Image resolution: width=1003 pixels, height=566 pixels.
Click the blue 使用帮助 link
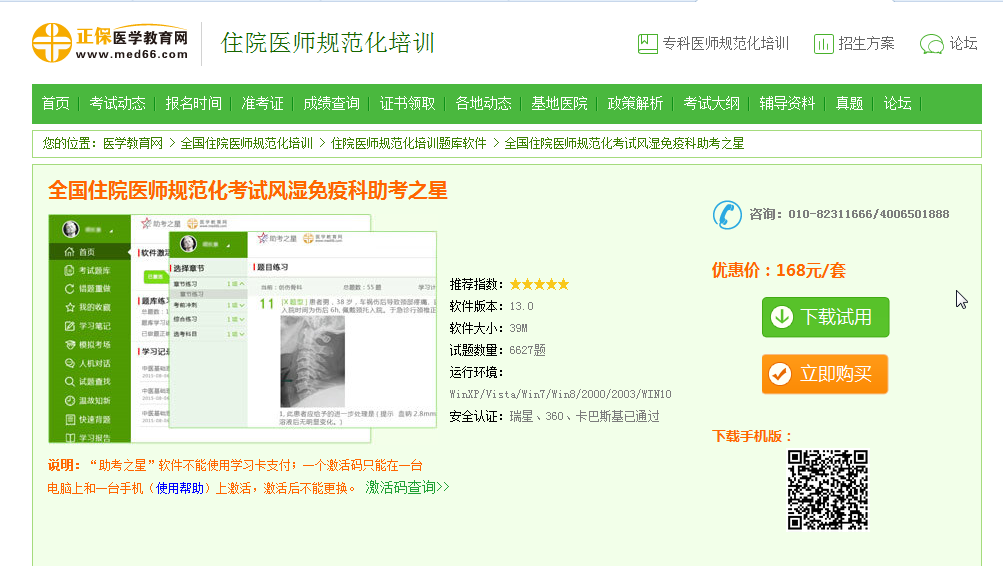point(180,488)
